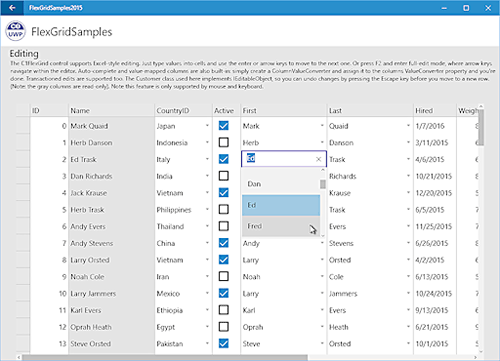The width and height of the screenshot is (500, 361).
Task: Click horizontal scrollbar right arrow
Action: 475,357
